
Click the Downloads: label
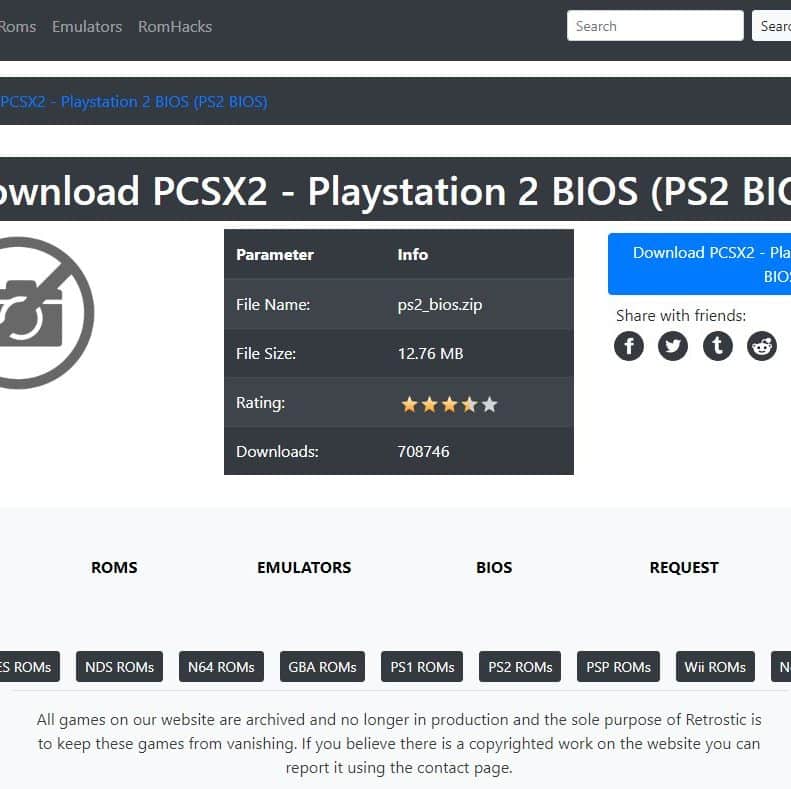pos(277,452)
